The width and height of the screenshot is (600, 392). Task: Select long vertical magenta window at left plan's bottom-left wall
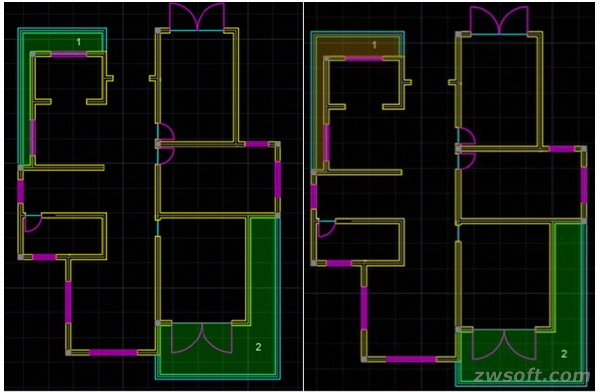[68, 302]
